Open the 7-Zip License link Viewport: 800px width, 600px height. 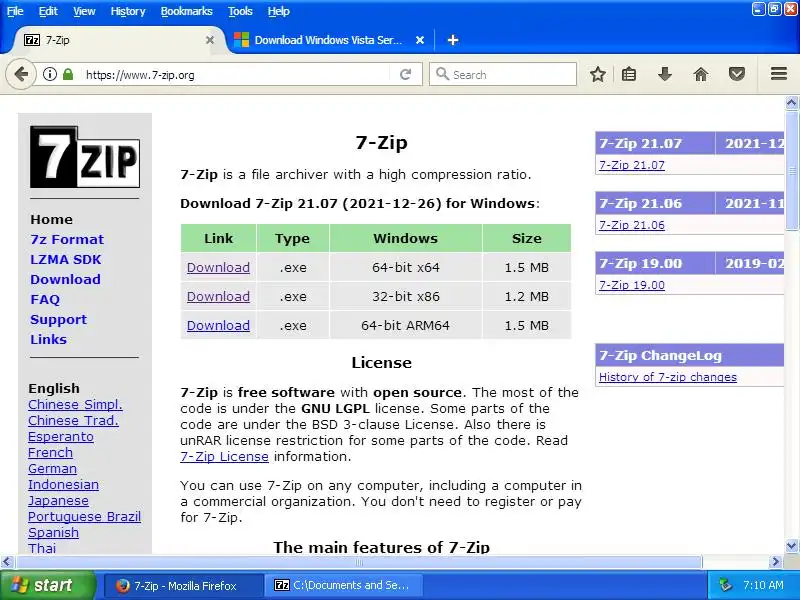click(224, 457)
